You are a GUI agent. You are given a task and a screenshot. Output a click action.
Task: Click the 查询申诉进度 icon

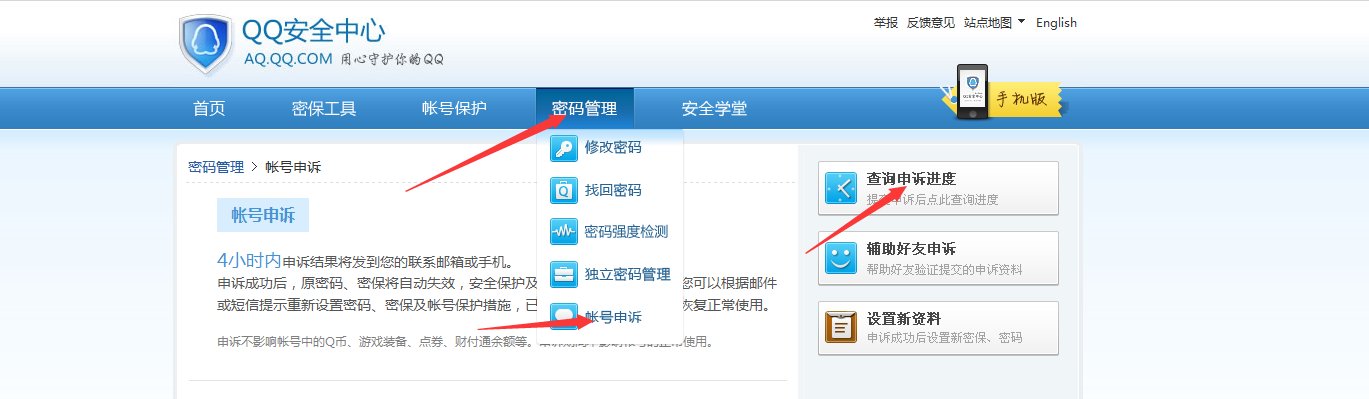(841, 188)
